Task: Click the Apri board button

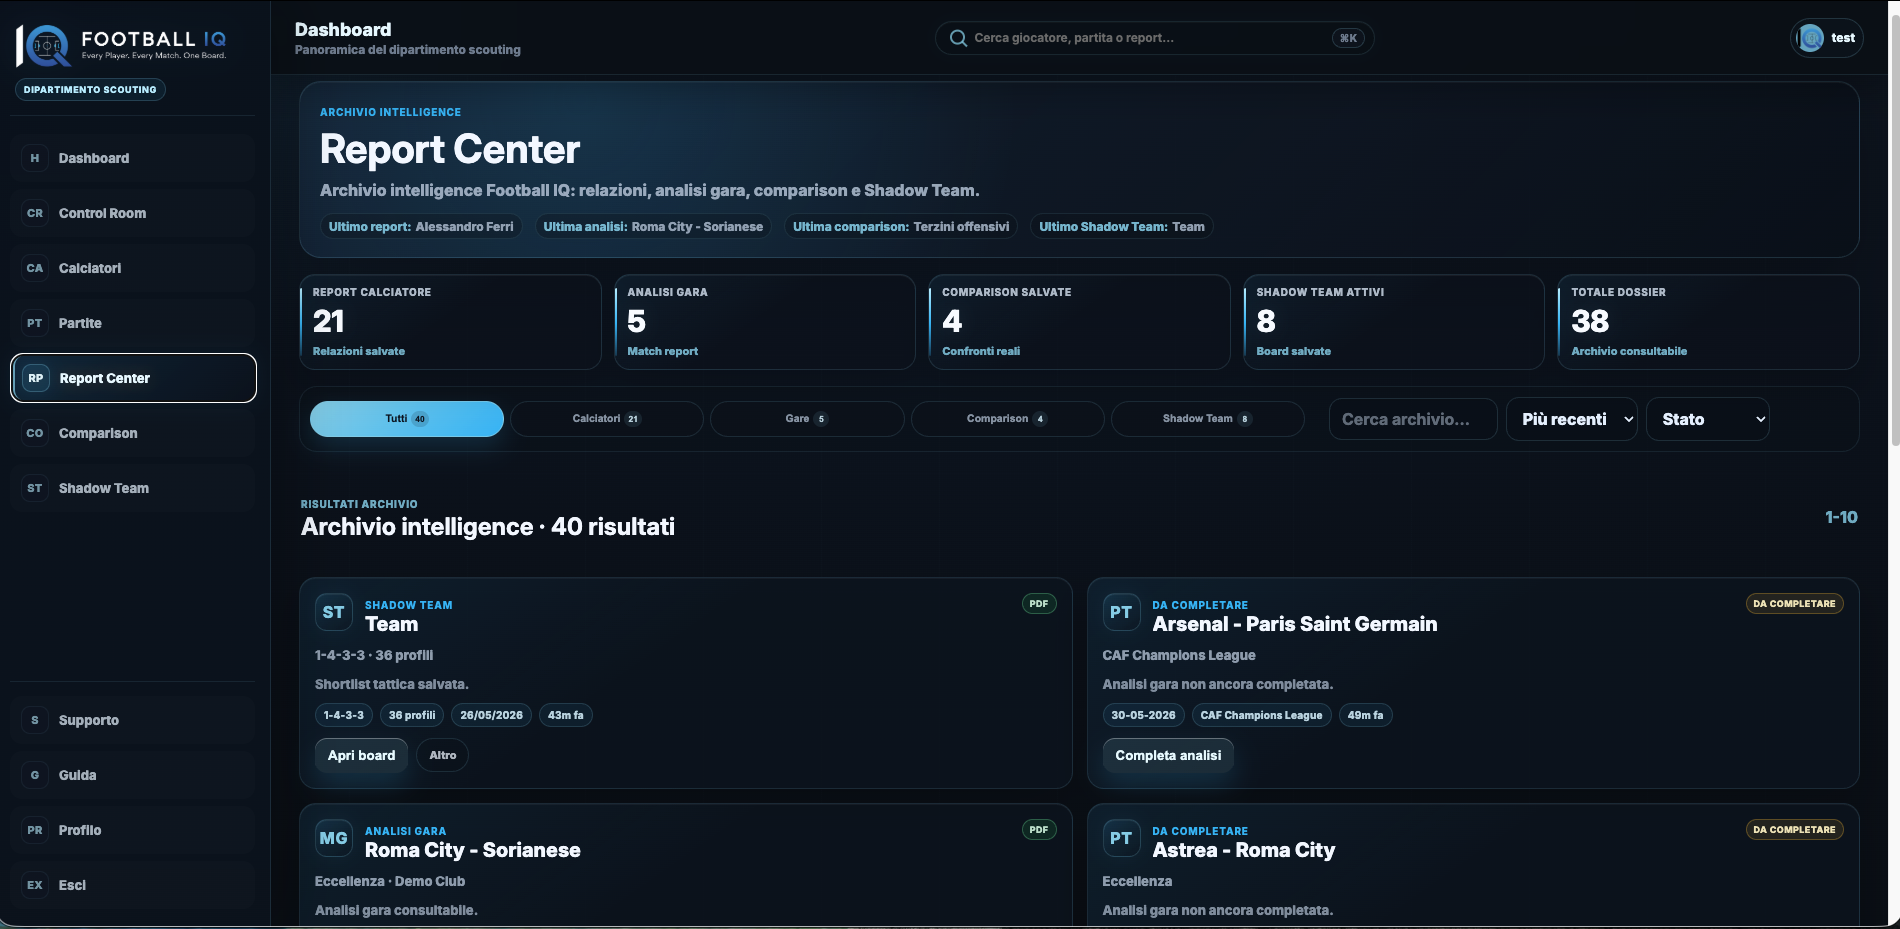Action: (361, 755)
